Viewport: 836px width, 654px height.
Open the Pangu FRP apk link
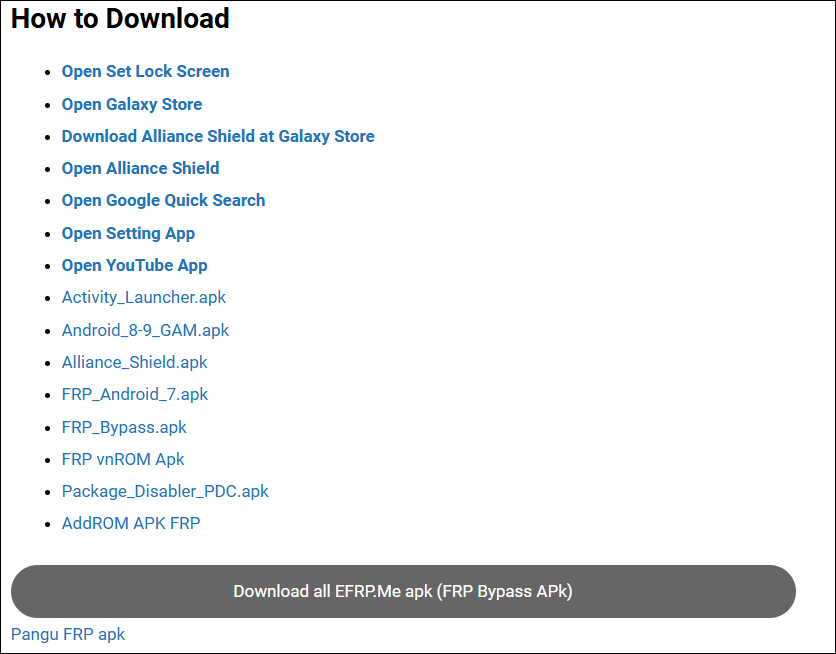pos(68,634)
